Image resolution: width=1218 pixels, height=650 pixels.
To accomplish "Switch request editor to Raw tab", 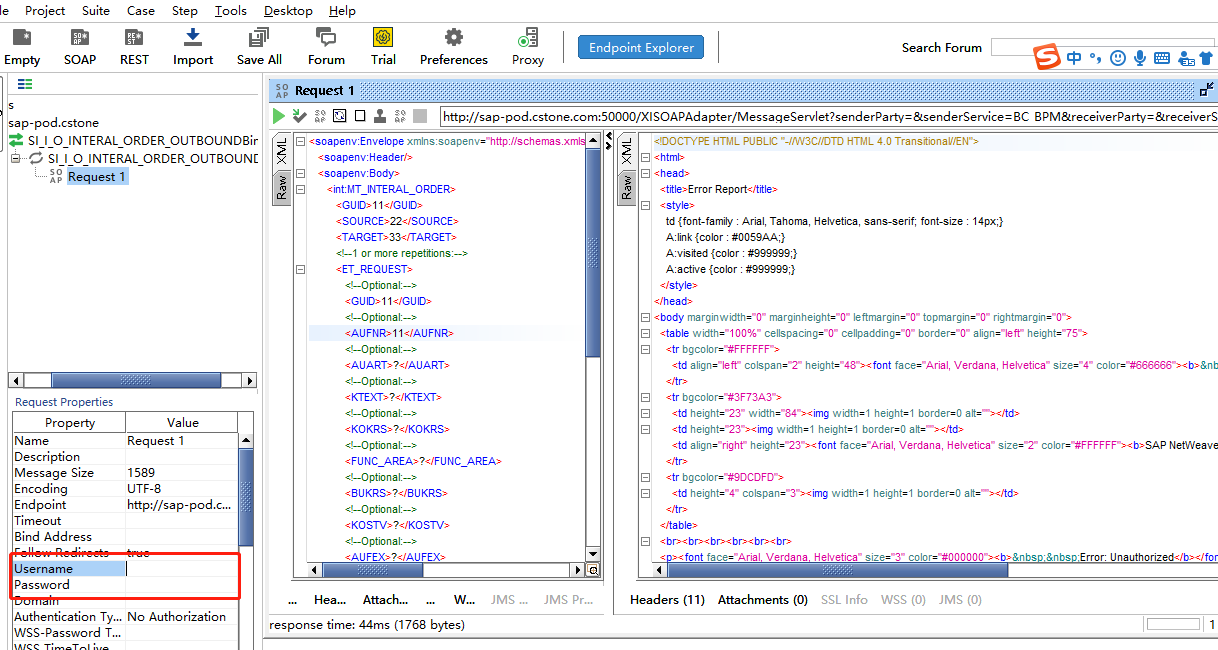I will 281,188.
